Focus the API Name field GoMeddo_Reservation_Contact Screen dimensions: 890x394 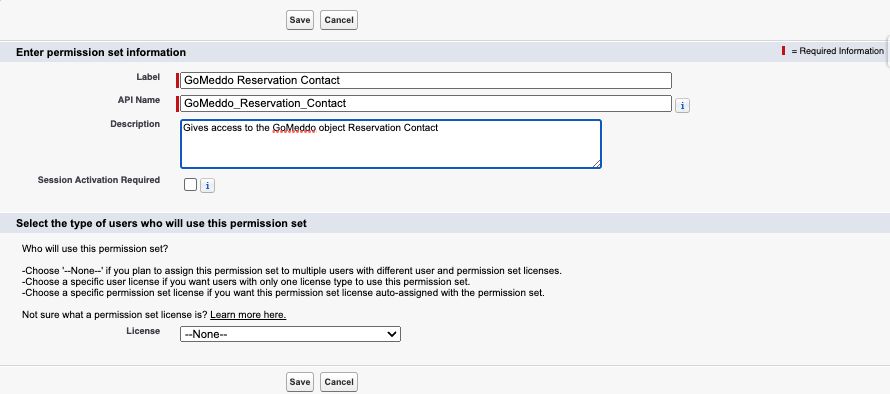coord(426,103)
